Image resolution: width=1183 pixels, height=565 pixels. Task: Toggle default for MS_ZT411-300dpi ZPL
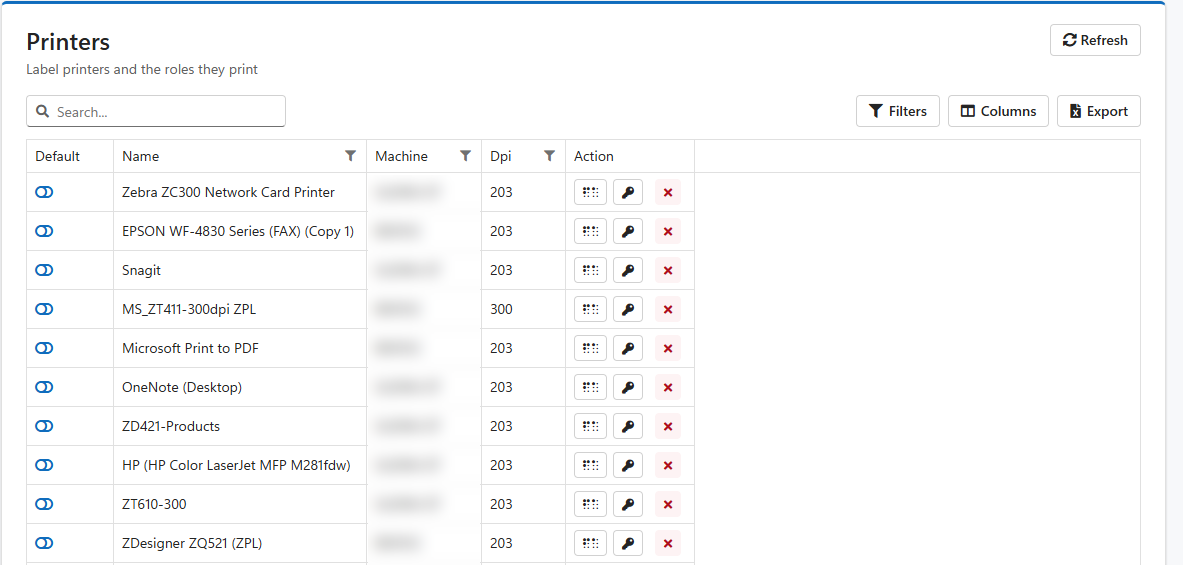coord(45,309)
